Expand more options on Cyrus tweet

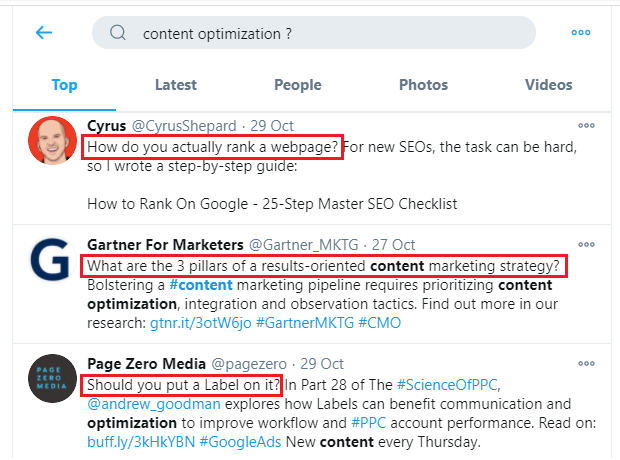(x=587, y=126)
